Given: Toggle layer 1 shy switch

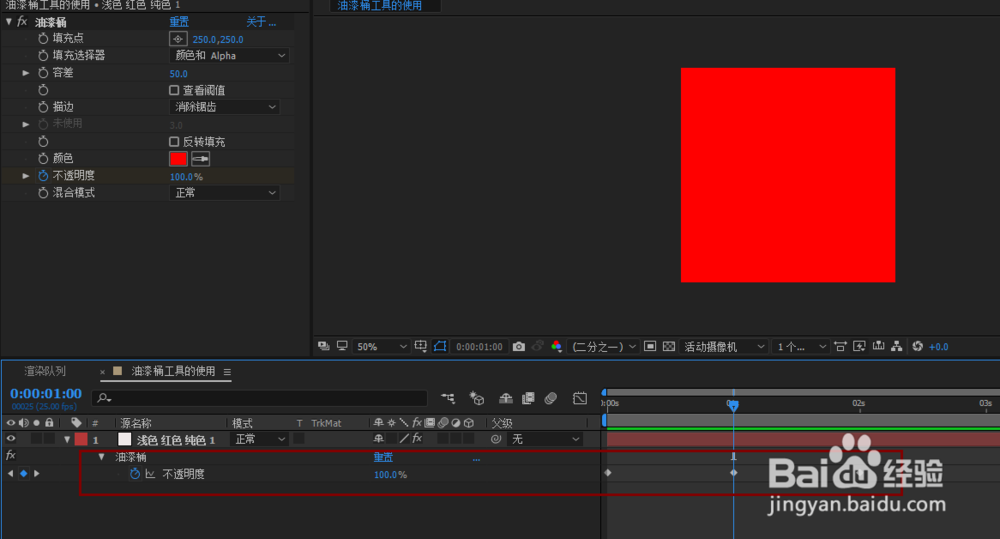Looking at the screenshot, I should pyautogui.click(x=379, y=439).
